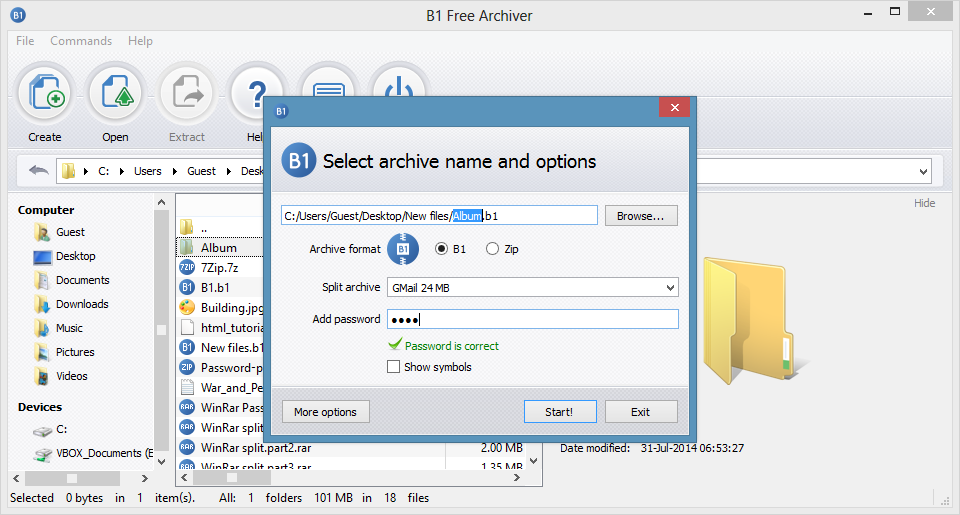Click file list horizontal scrollbar right arrow
This screenshot has width=960, height=515.
517,478
